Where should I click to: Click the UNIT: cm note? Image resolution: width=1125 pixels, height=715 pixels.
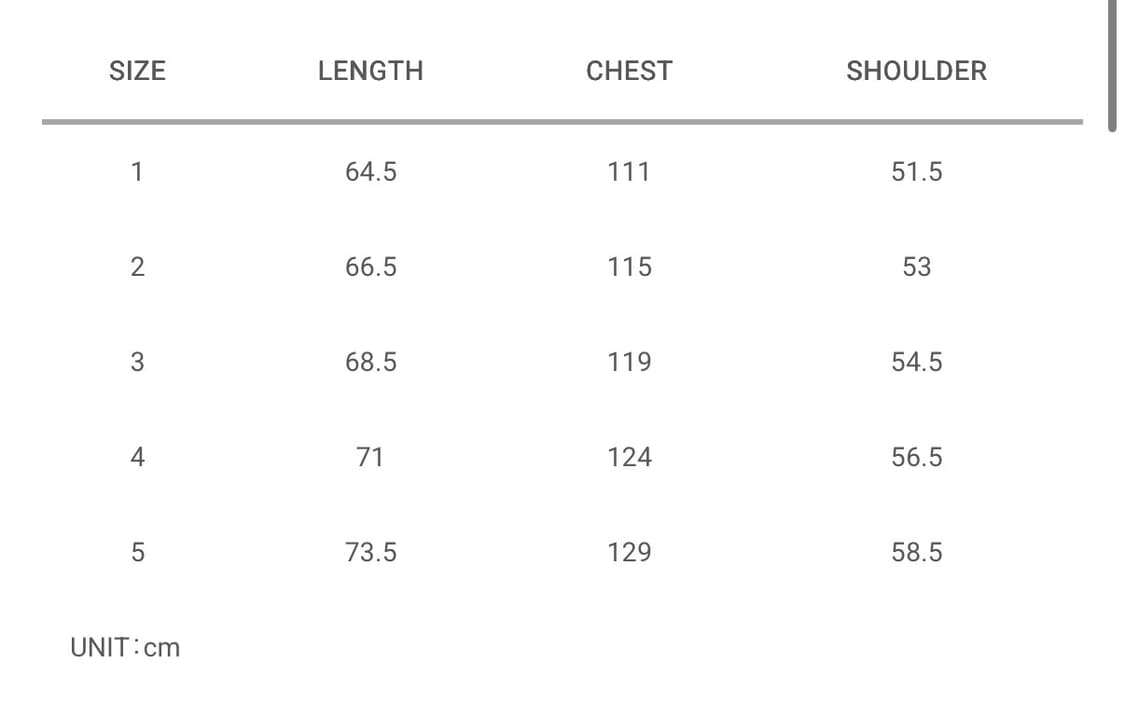125,648
